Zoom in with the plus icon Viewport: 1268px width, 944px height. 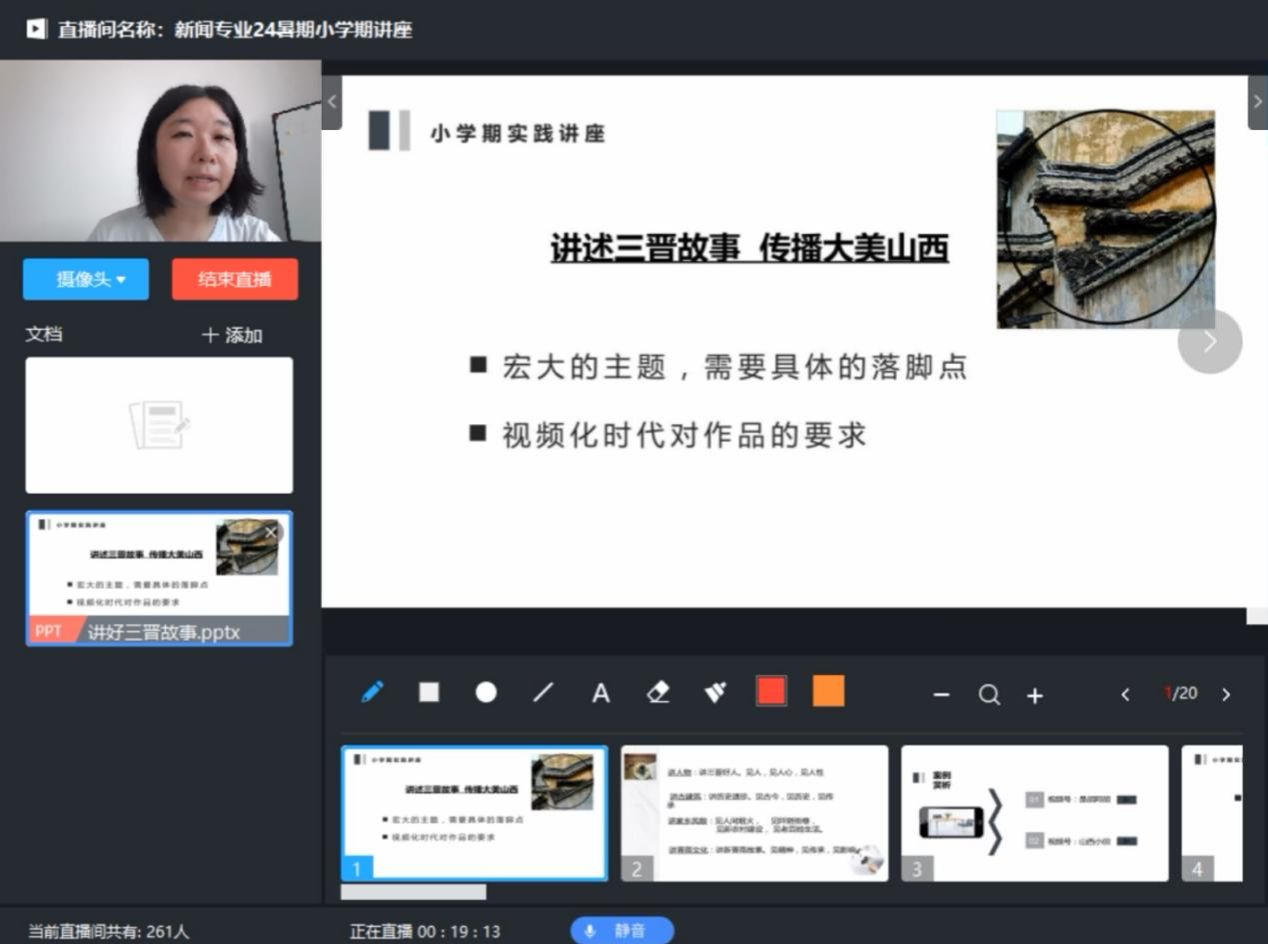pos(1035,695)
